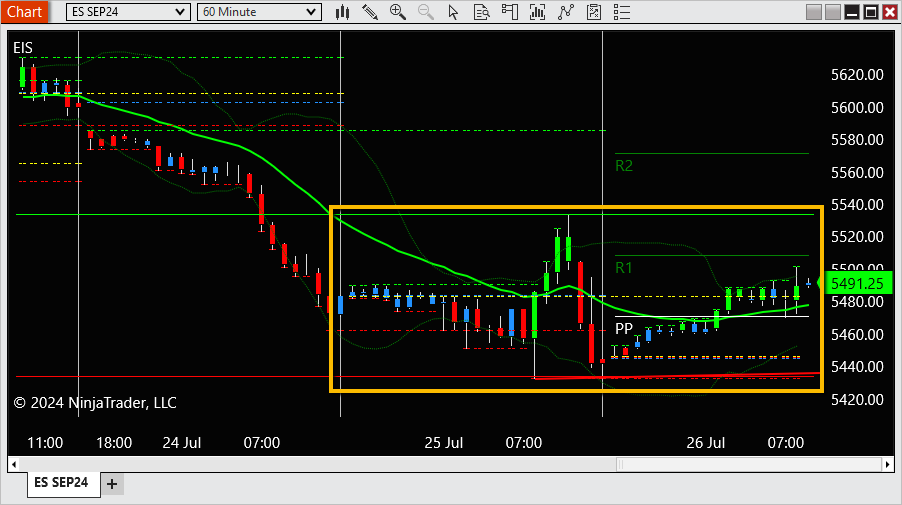902x505 pixels.
Task: Click the R1 pivot level label
Action: coord(624,267)
